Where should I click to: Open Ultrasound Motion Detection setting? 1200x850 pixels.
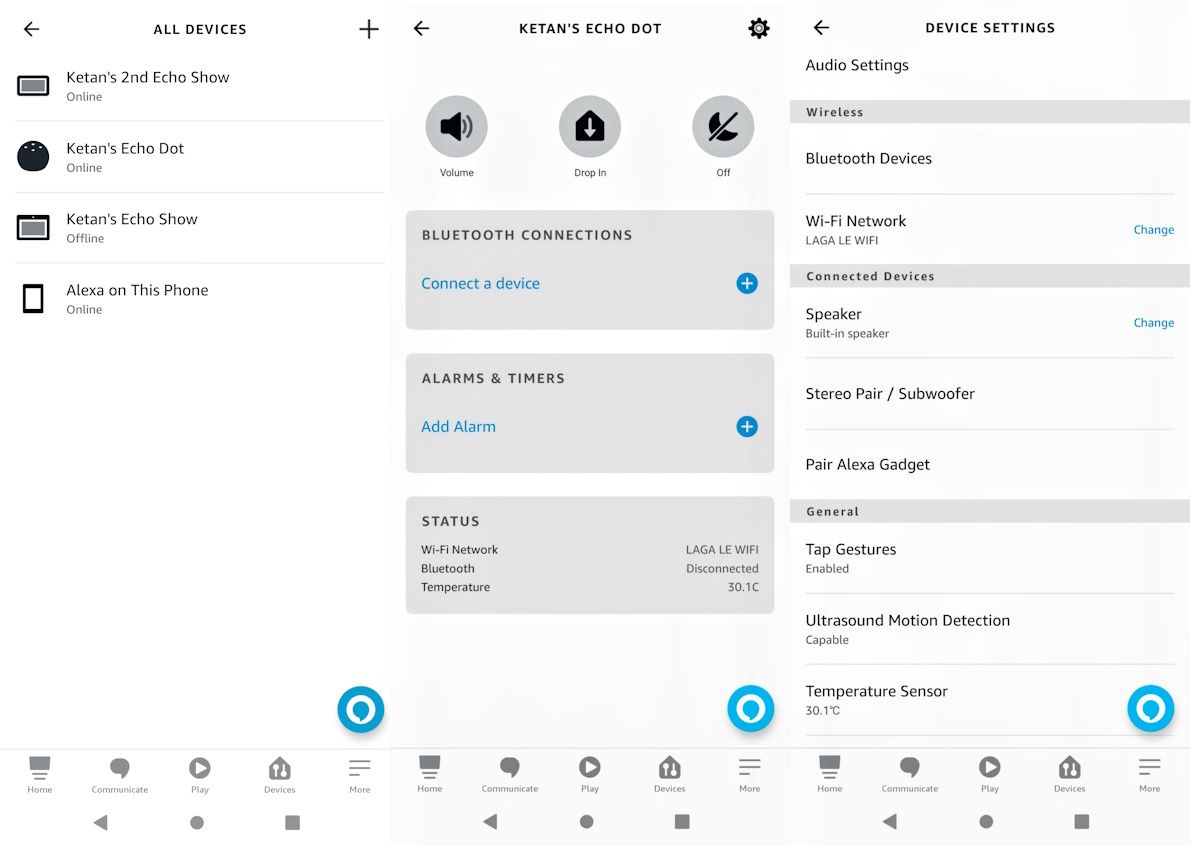(990, 629)
